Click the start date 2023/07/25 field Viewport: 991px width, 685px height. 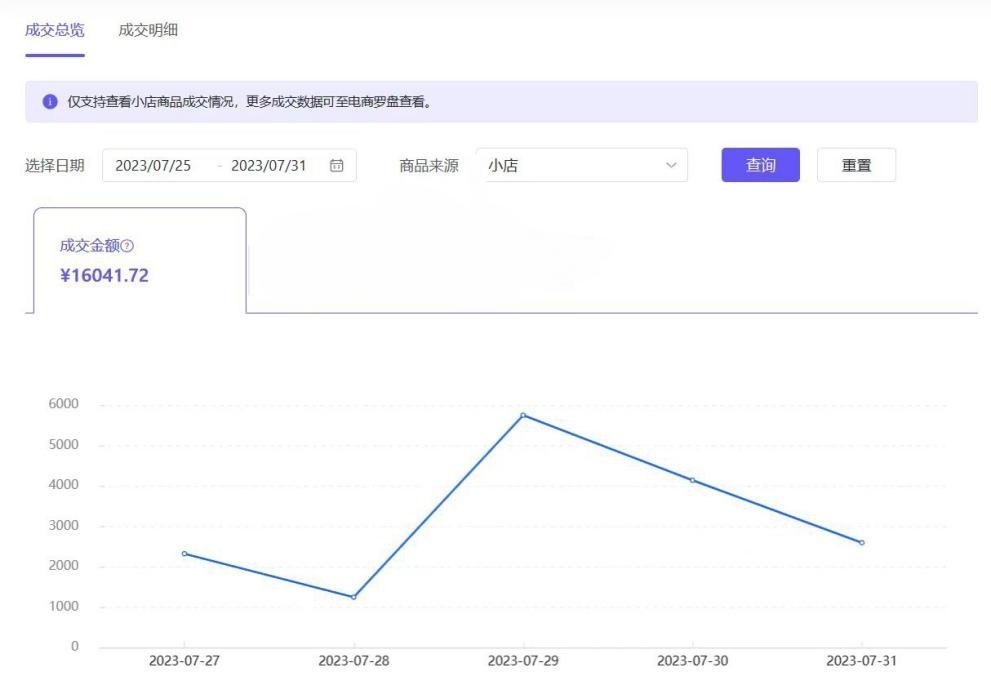pyautogui.click(x=153, y=166)
